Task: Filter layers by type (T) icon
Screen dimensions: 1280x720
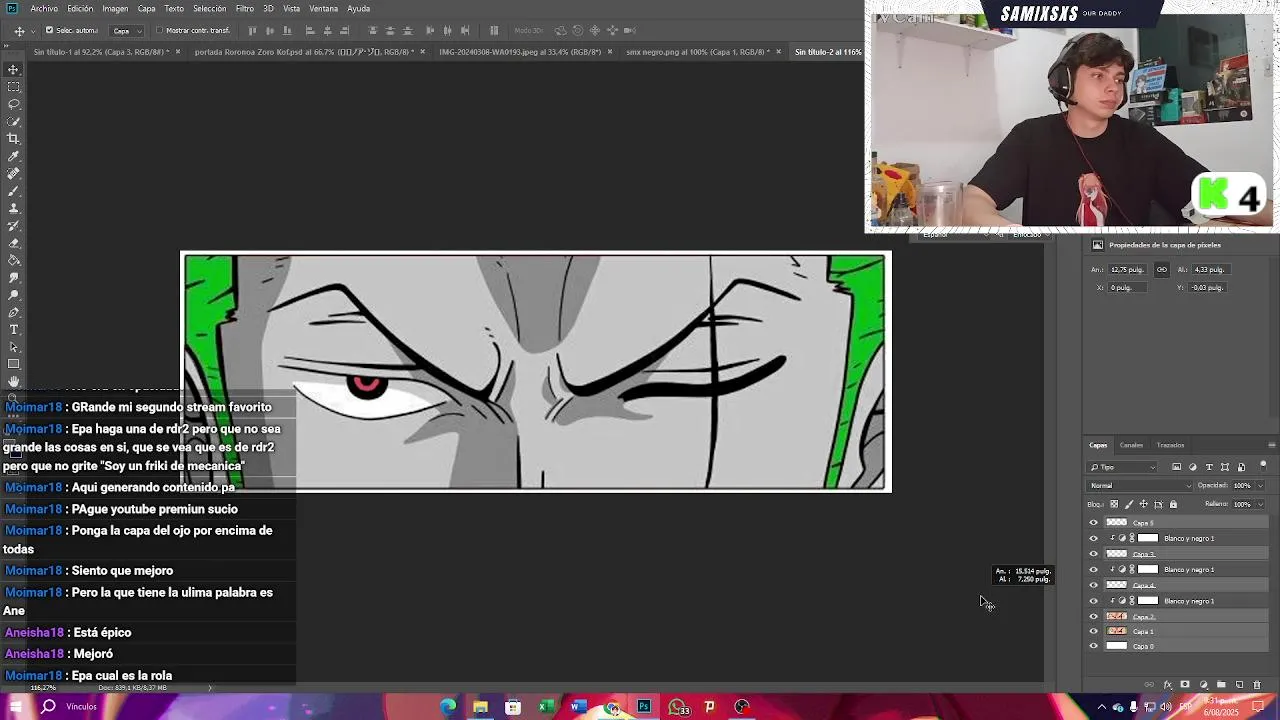Action: pyautogui.click(x=1209, y=467)
